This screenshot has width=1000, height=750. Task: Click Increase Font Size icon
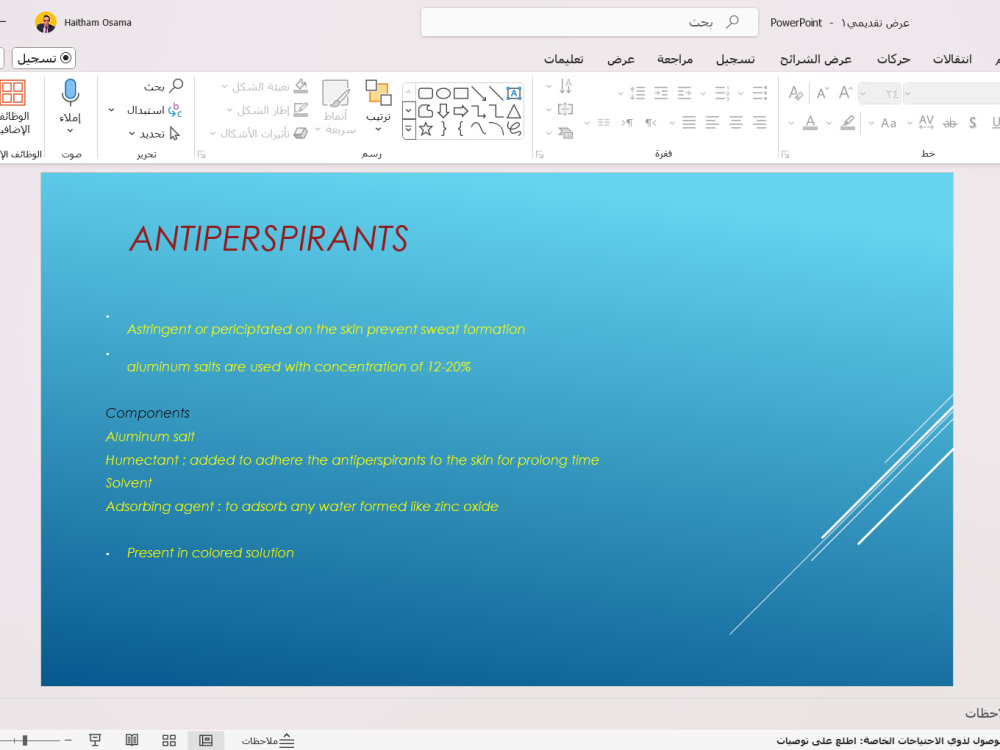(x=845, y=93)
